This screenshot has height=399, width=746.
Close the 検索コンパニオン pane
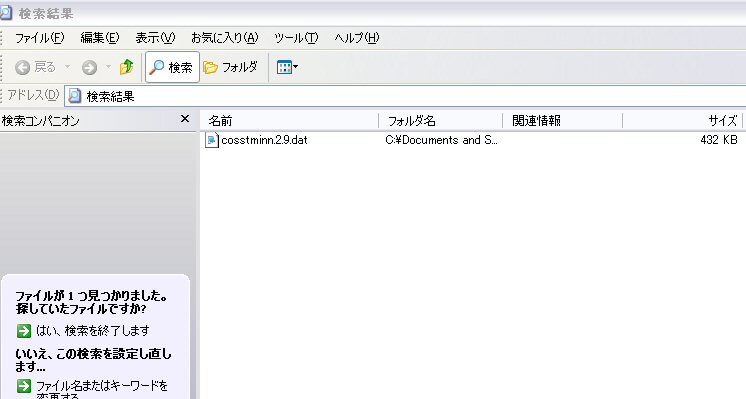pos(185,119)
